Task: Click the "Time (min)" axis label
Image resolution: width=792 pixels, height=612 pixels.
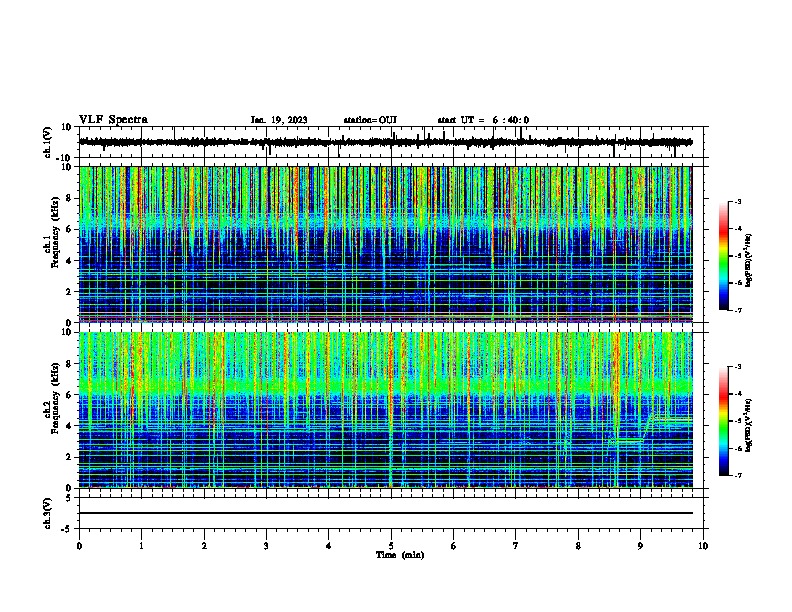Action: coord(400,555)
